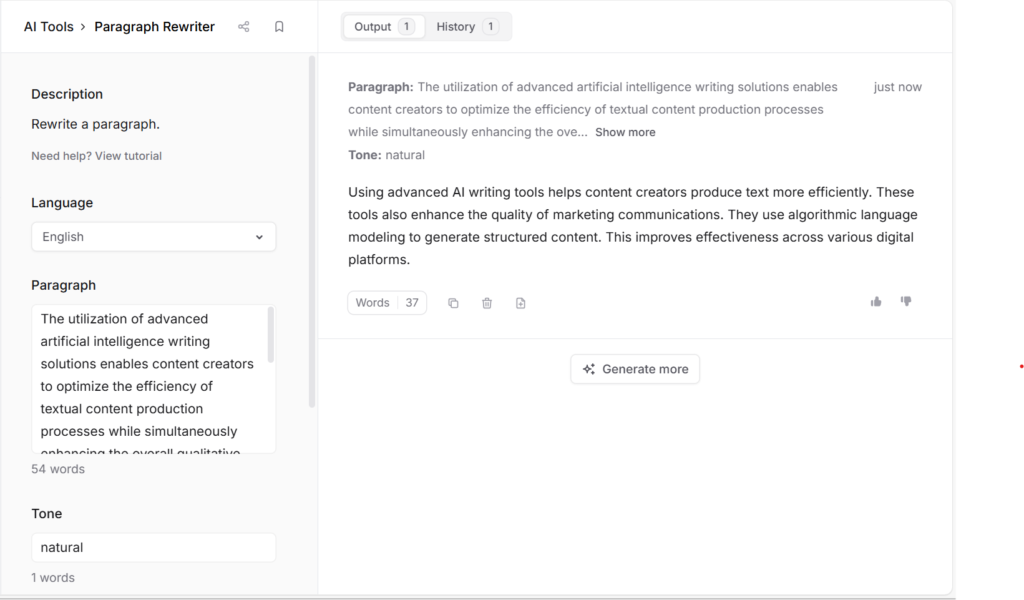This screenshot has width=1024, height=600.
Task: Click the share icon beside Paragraph Rewriter
Action: coord(243,27)
